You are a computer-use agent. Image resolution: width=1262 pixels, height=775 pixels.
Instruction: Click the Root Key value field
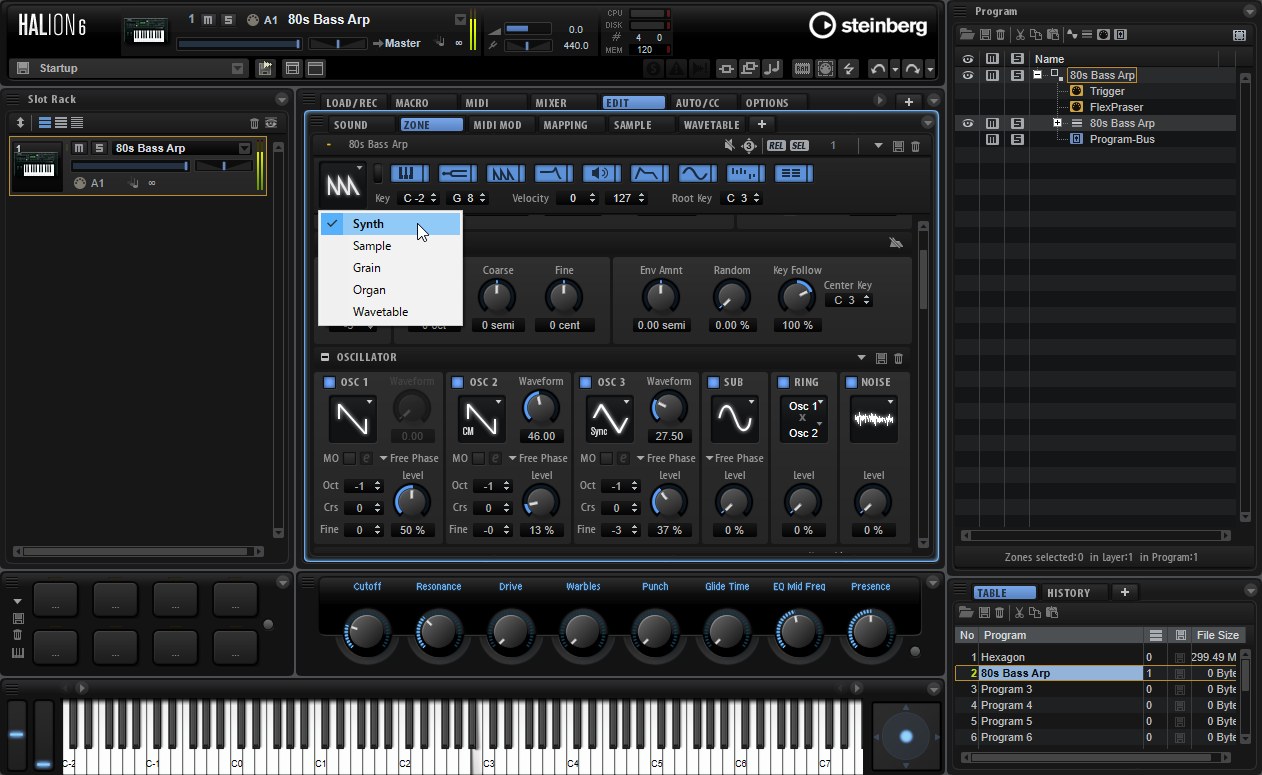(741, 198)
